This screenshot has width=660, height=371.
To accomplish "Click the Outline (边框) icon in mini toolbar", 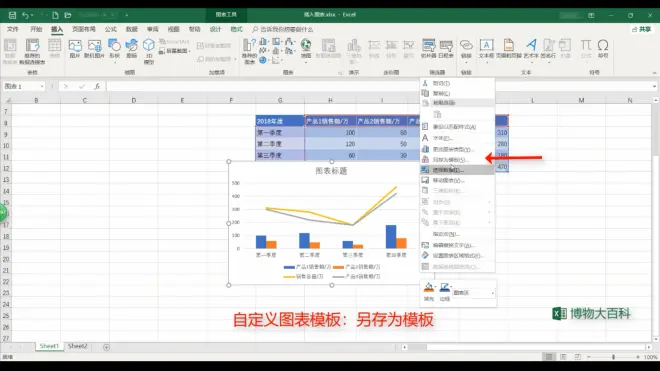I will click(444, 291).
